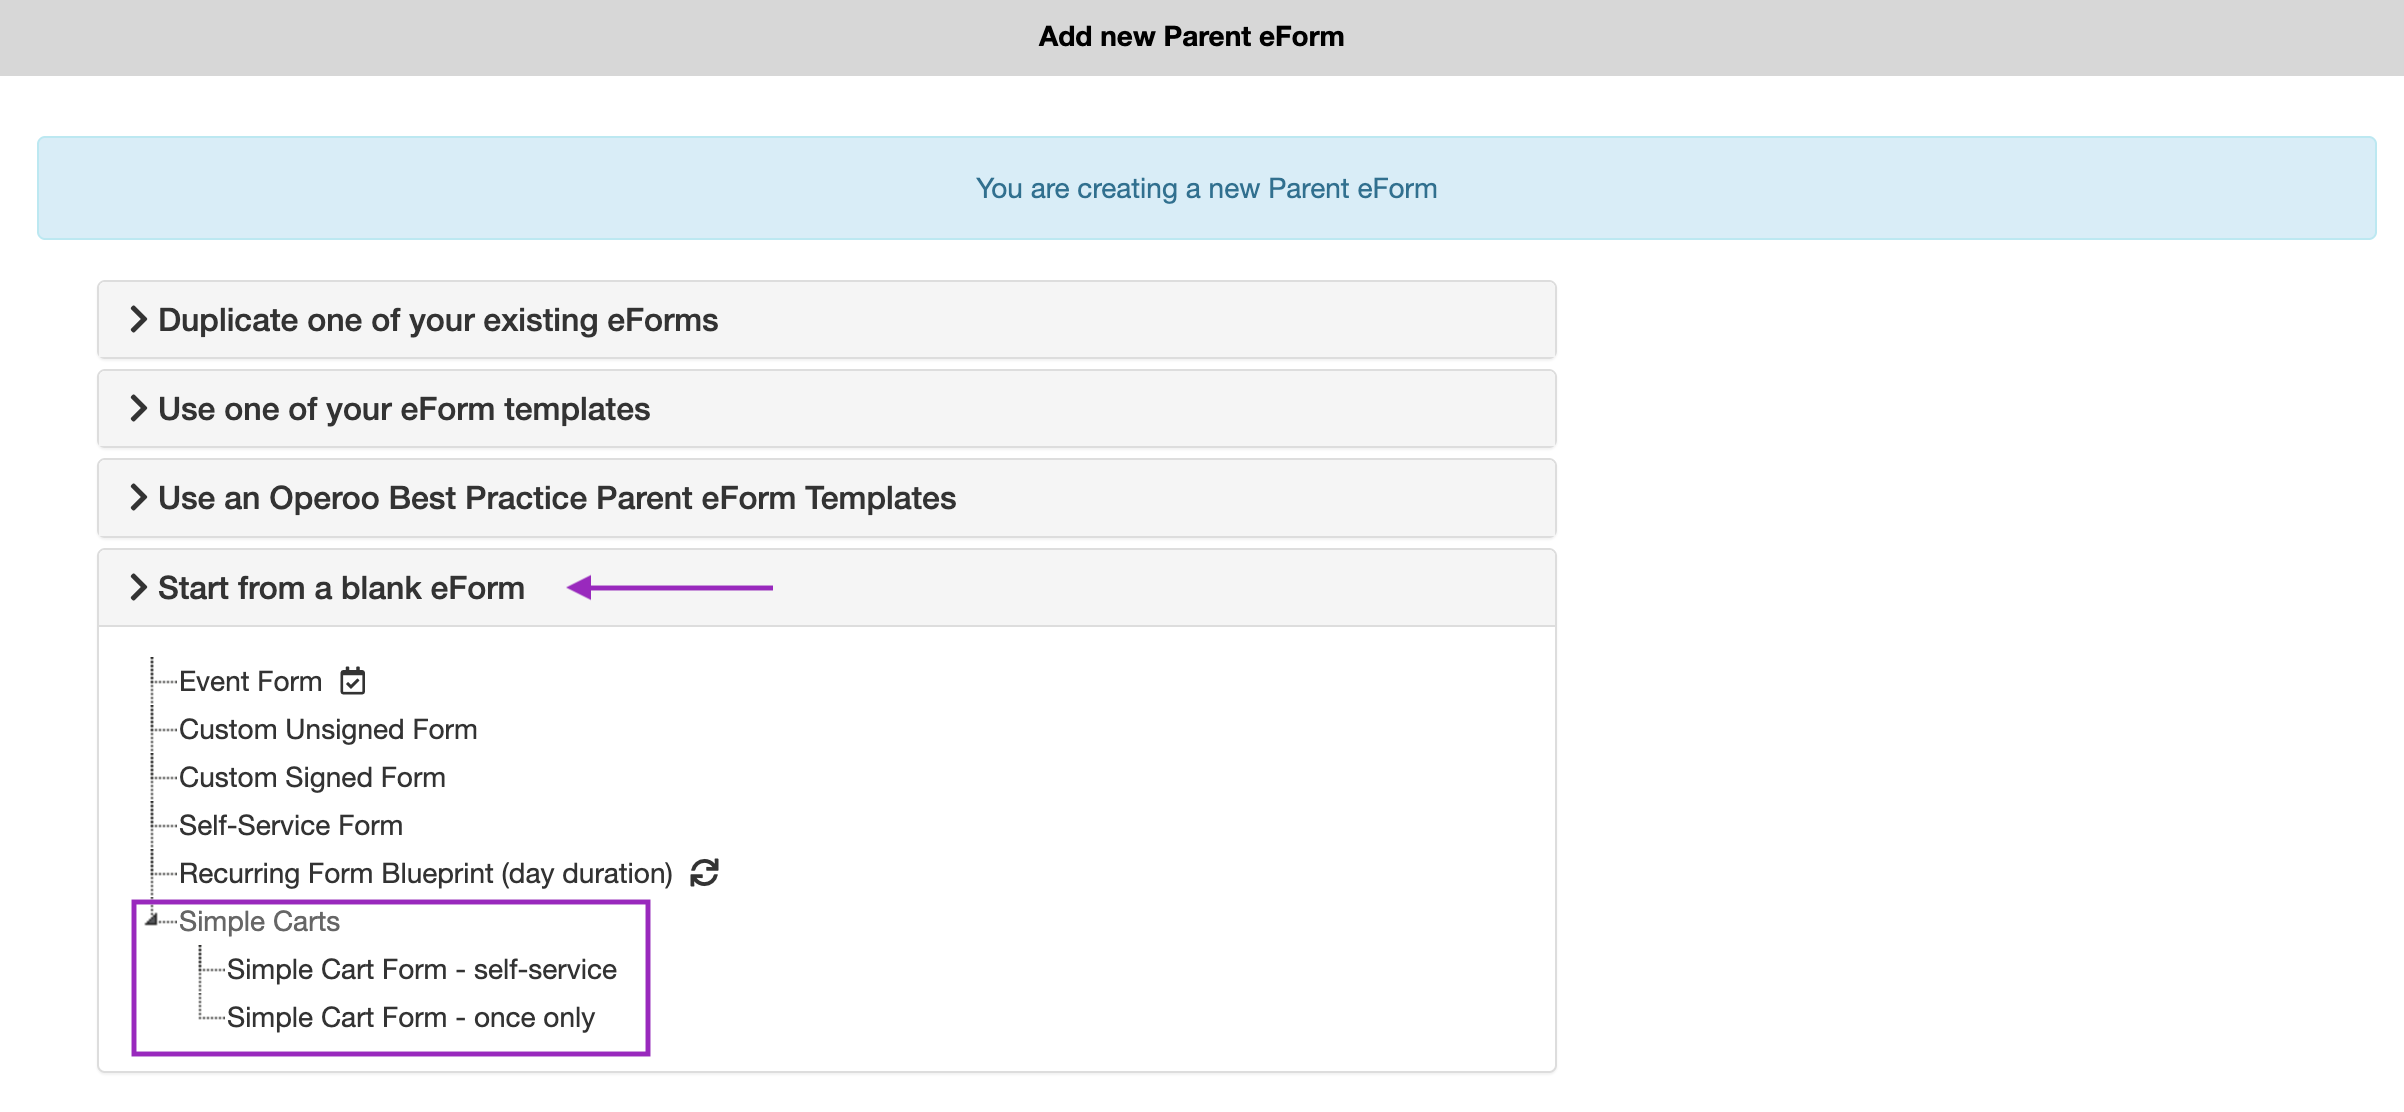The width and height of the screenshot is (2404, 1112).
Task: Open the 'Duplicate one of your existing eForms' heading
Action: tap(438, 320)
